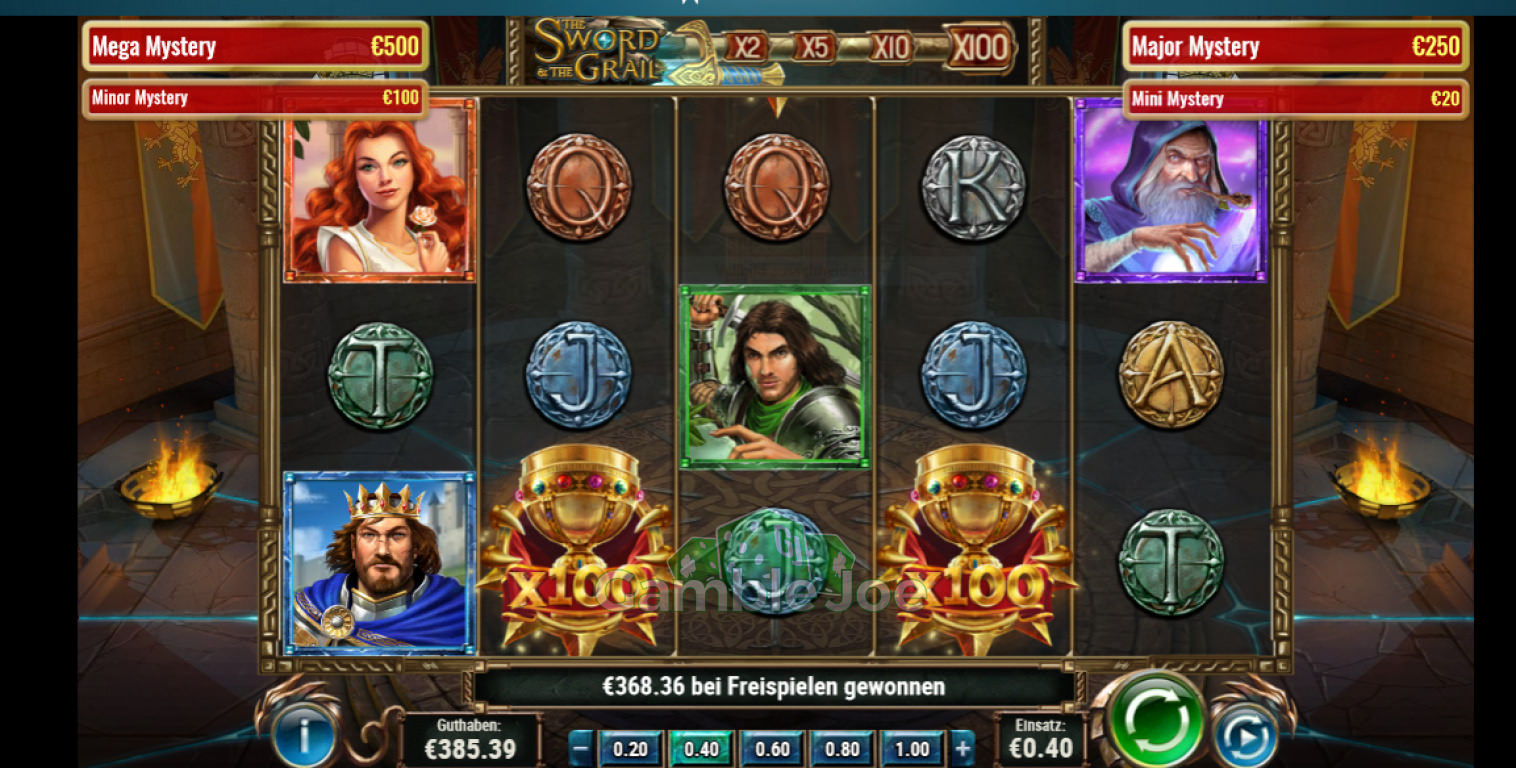Viewport: 1516px width, 768px height.
Task: Click the green spin button
Action: [1156, 719]
